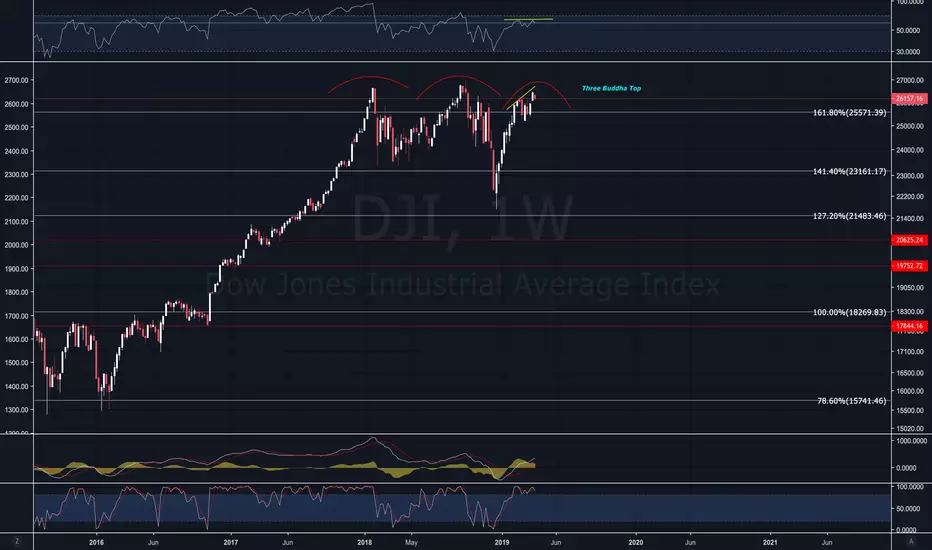Click the May label on the time axis
This screenshot has width=932, height=550.
[411, 542]
